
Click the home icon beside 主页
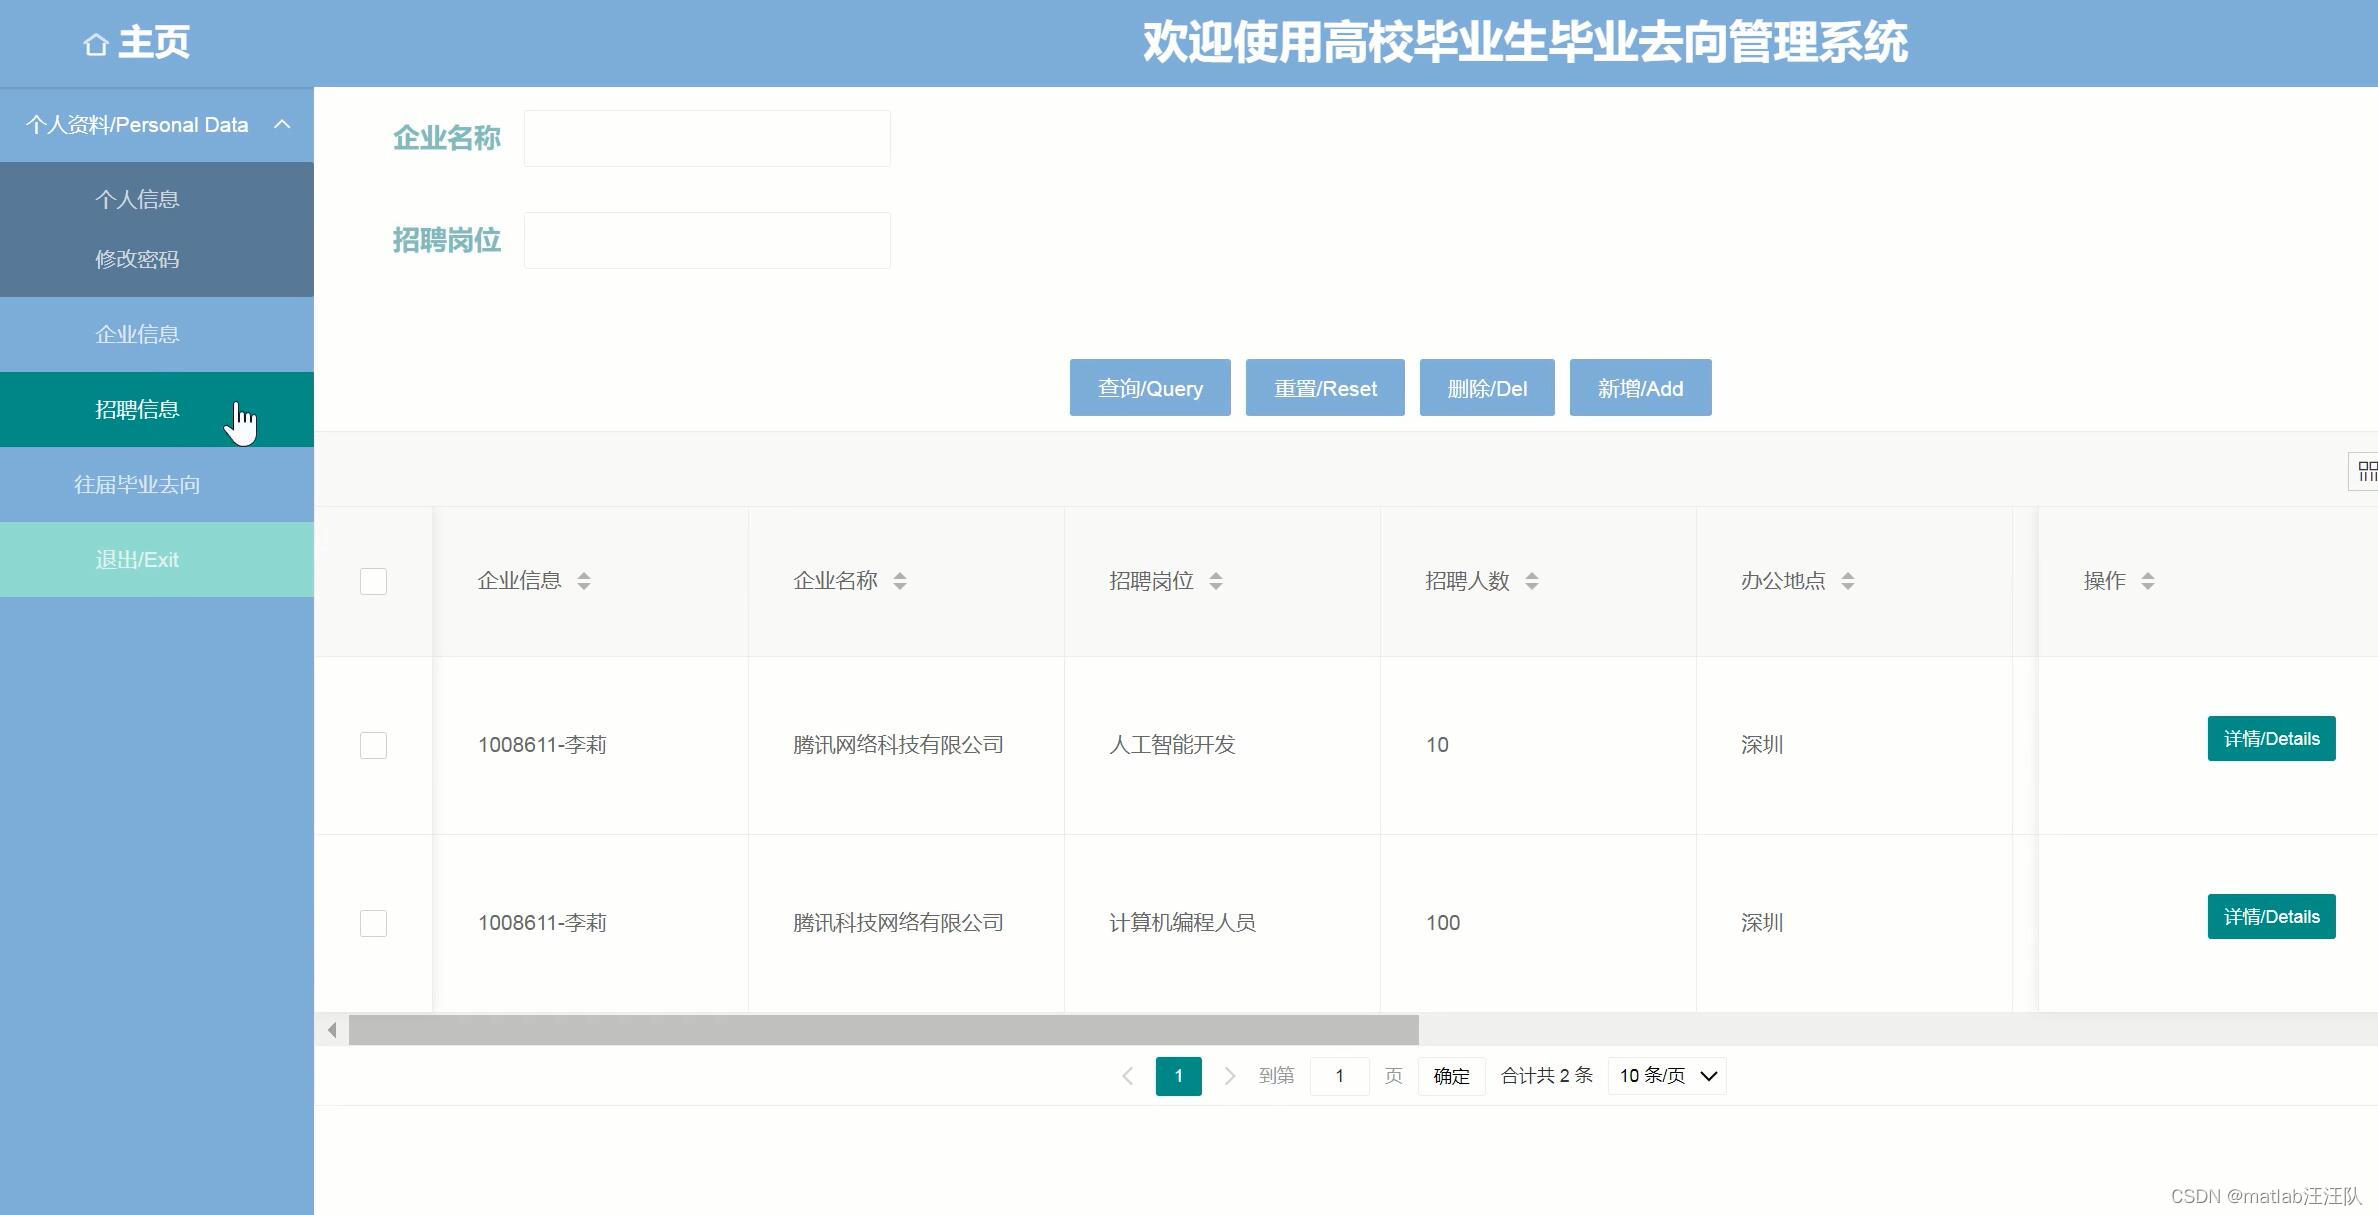pos(96,45)
